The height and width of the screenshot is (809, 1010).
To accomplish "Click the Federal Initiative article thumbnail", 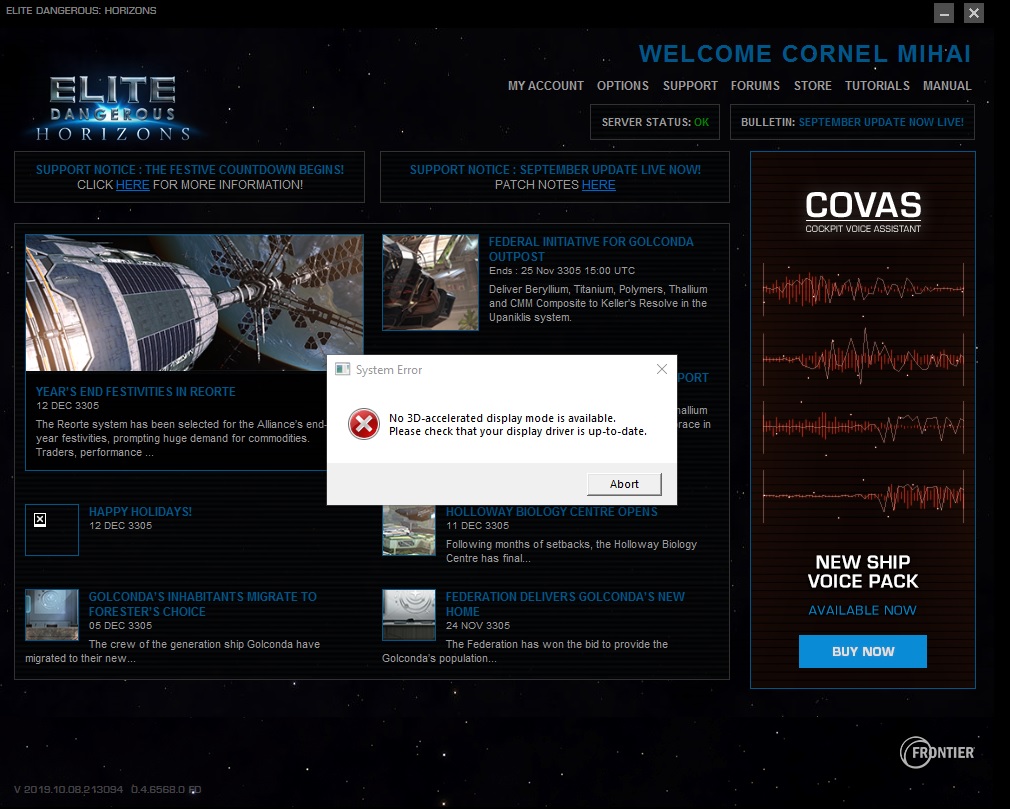I will pos(430,282).
